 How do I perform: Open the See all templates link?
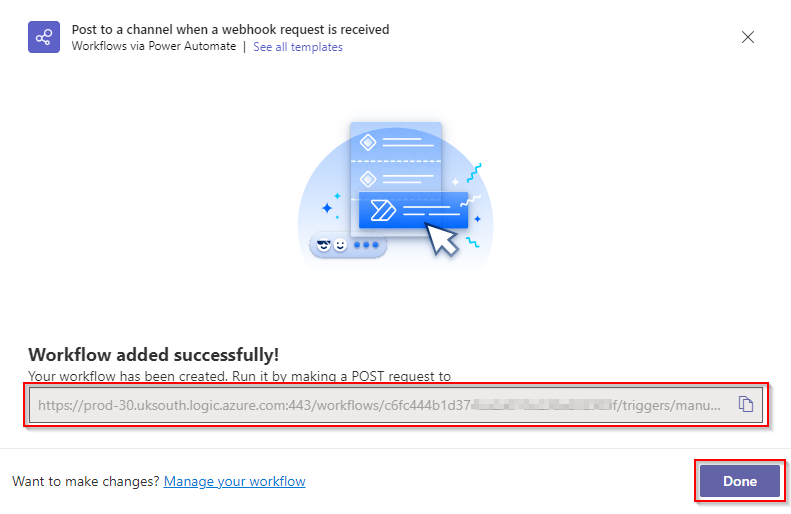click(298, 47)
